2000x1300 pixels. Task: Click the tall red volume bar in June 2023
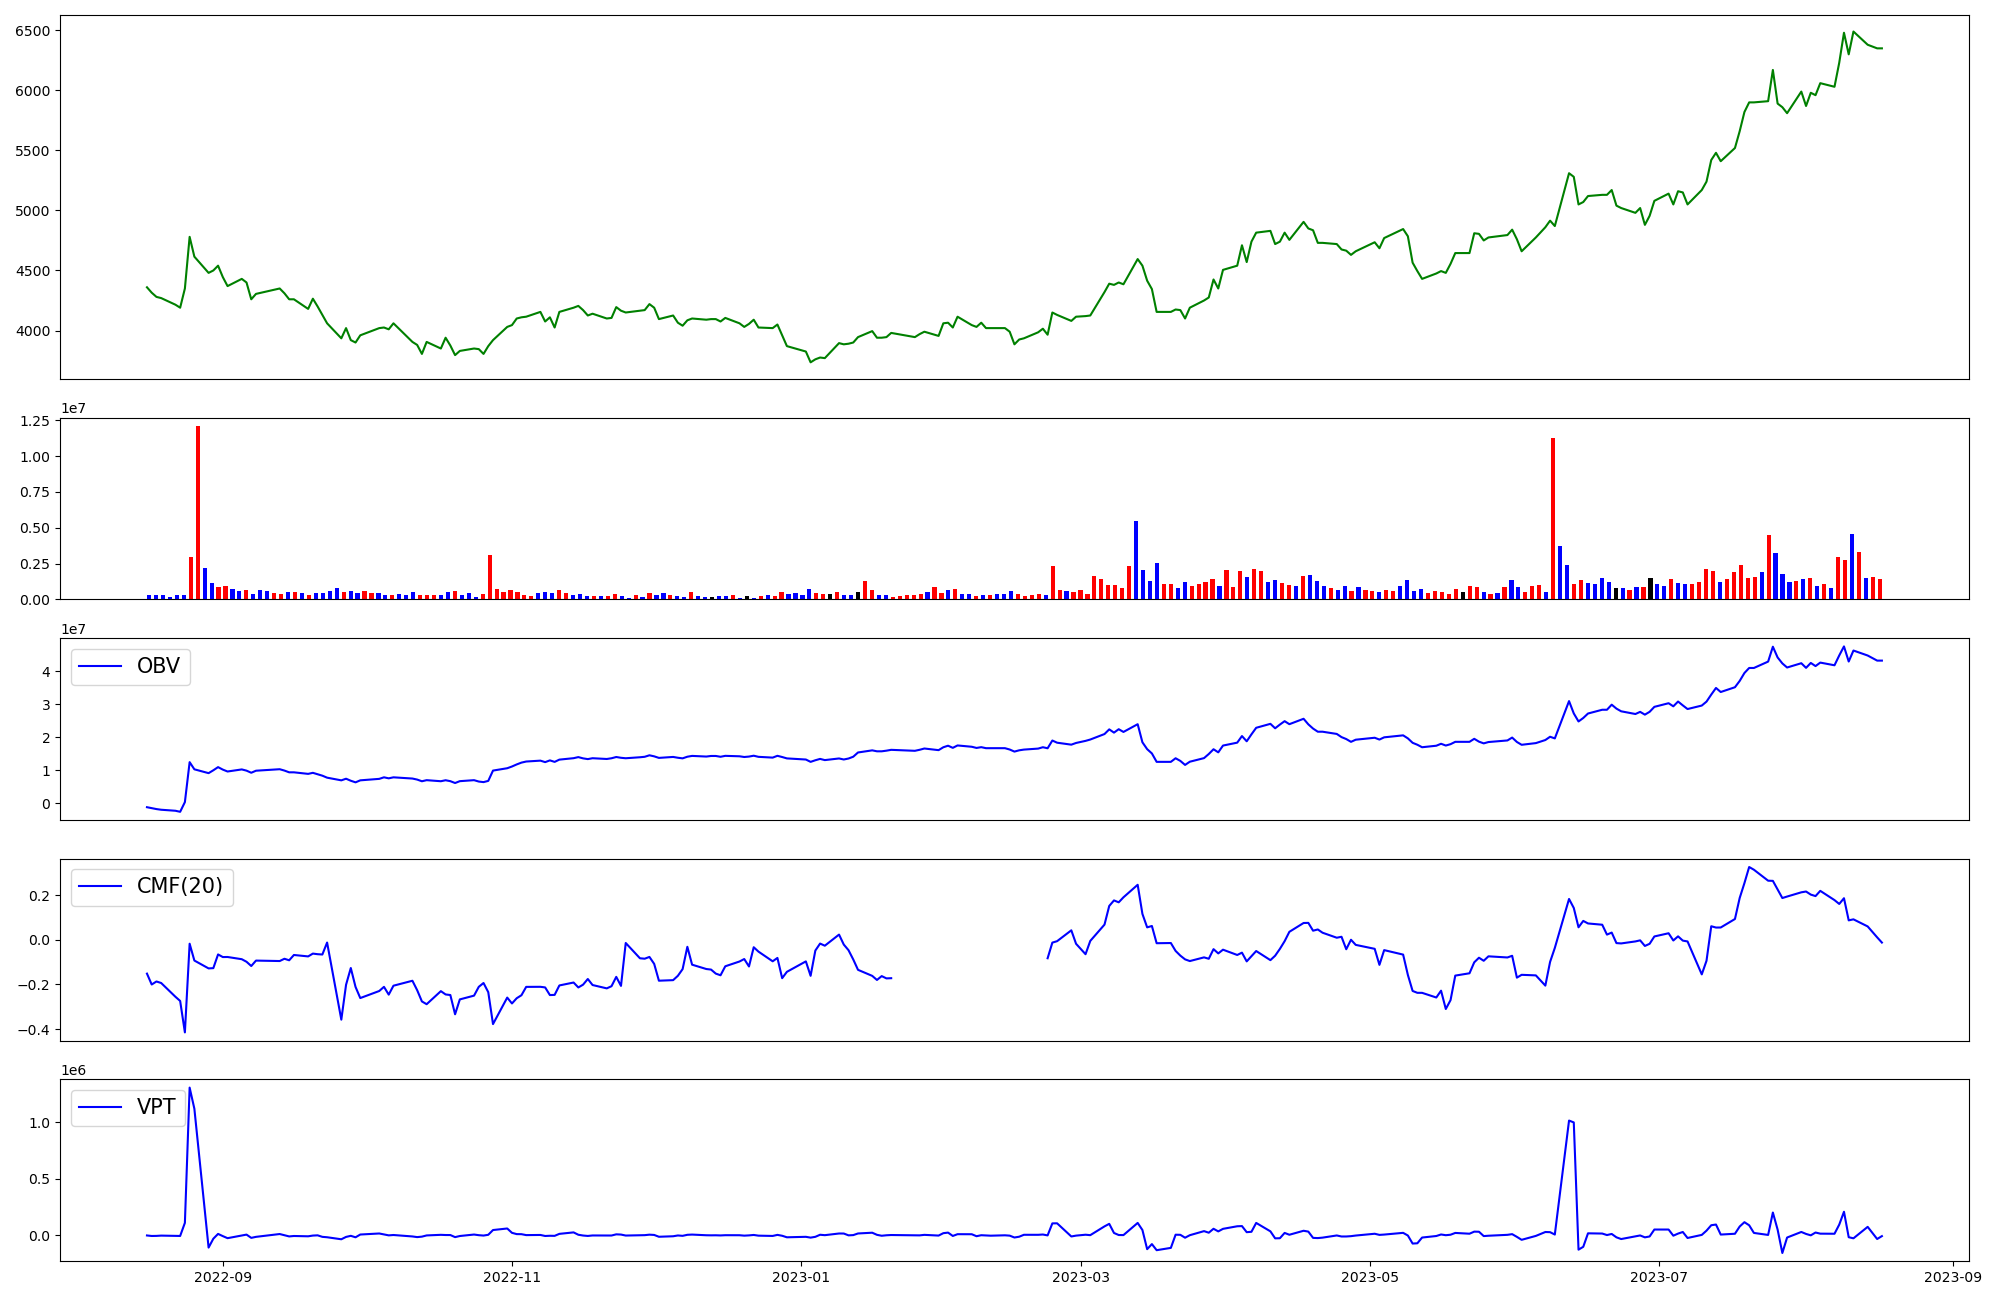[1553, 518]
